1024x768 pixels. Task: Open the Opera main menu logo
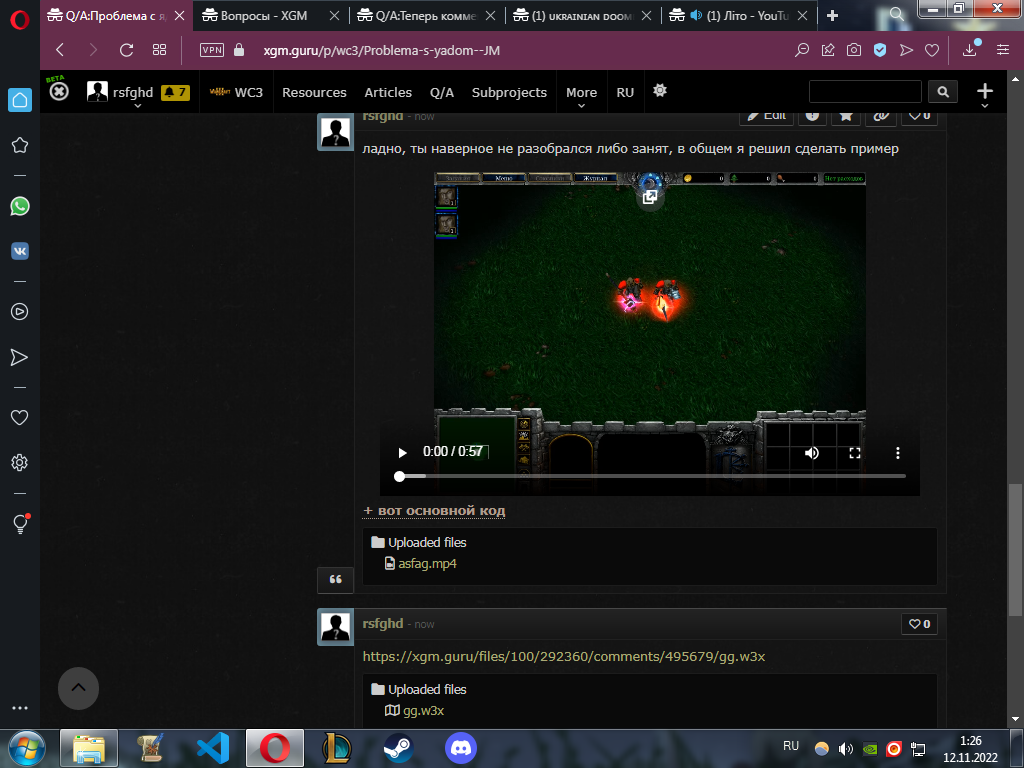(20, 20)
